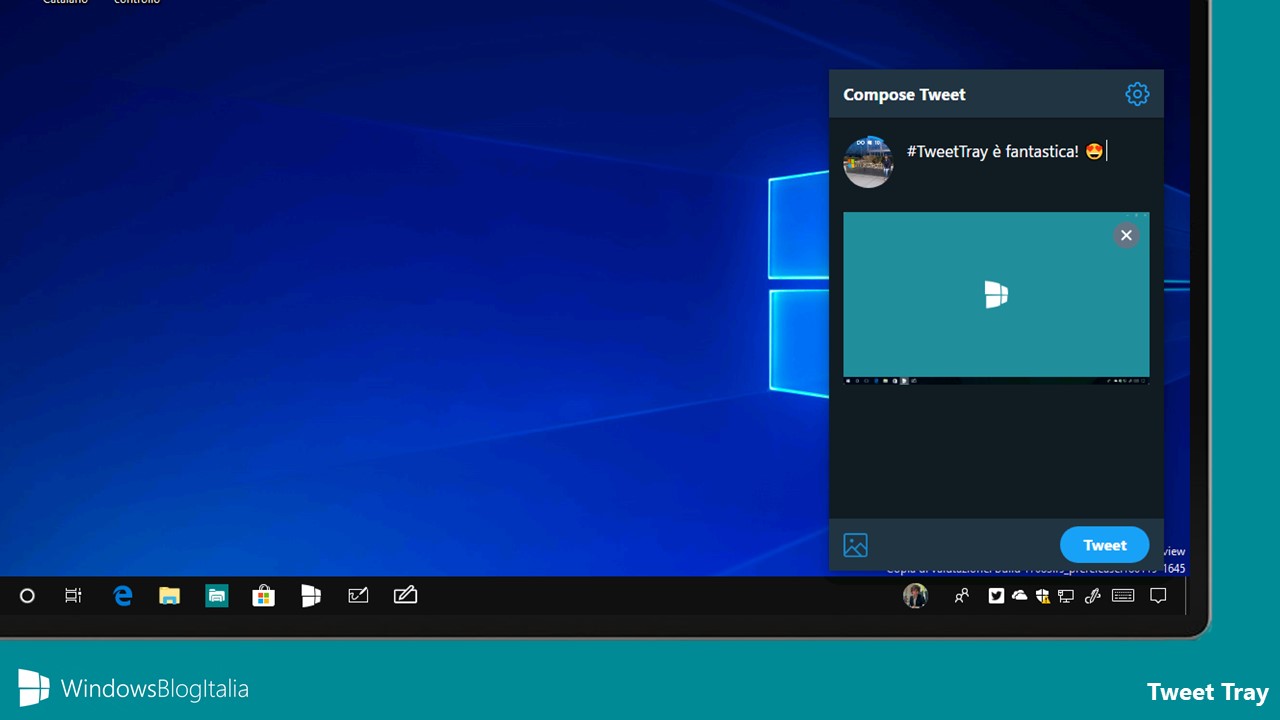Launch Microsoft Edge from the taskbar

(x=122, y=596)
